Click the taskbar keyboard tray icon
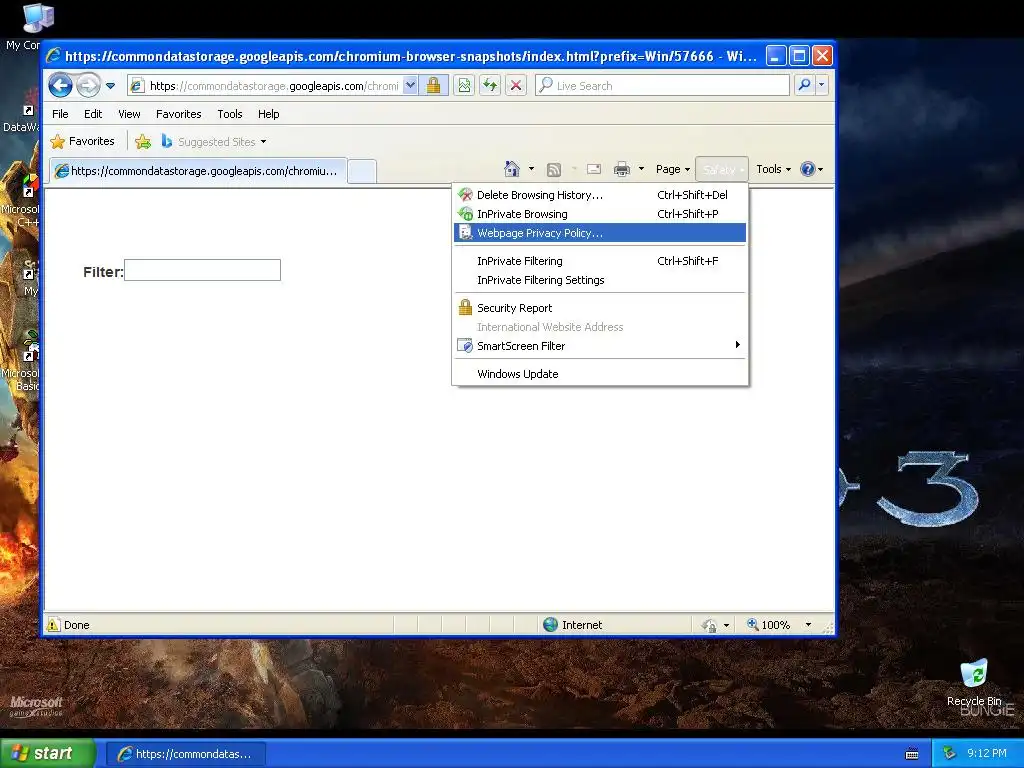Screen dimensions: 1024x768 tap(912, 754)
